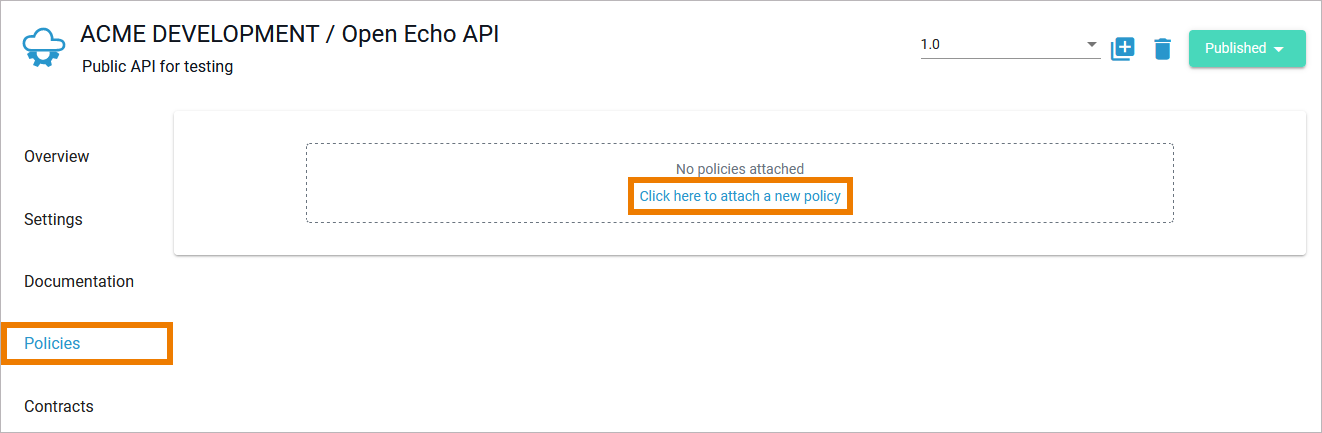The width and height of the screenshot is (1322, 433).
Task: Select the Policies menu item
Action: [52, 343]
